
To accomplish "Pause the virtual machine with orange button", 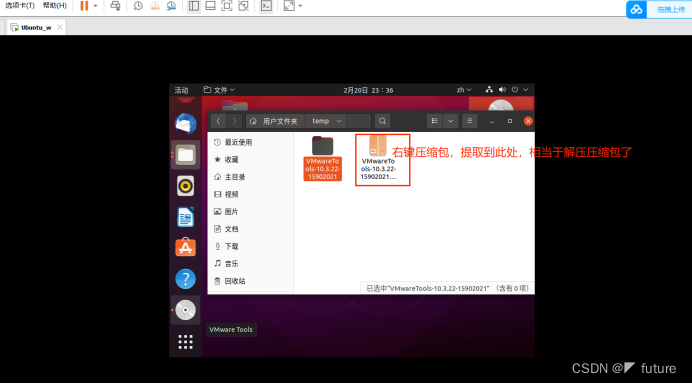I will pyautogui.click(x=84, y=6).
